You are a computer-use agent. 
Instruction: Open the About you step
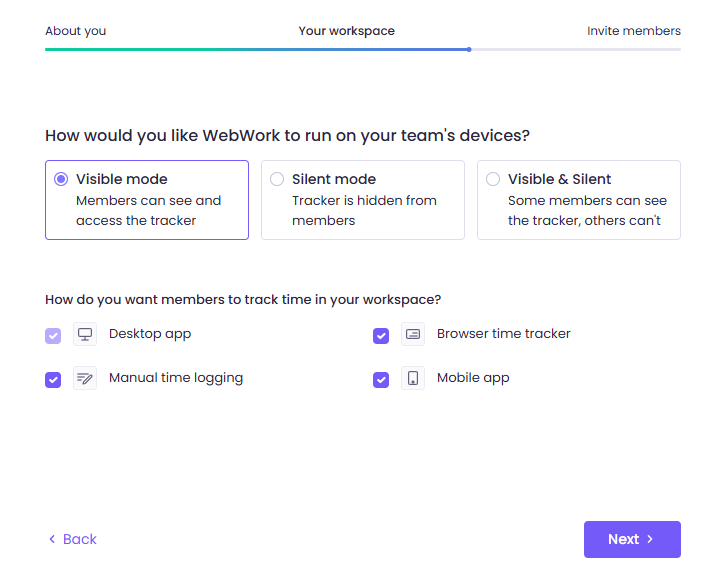76,31
